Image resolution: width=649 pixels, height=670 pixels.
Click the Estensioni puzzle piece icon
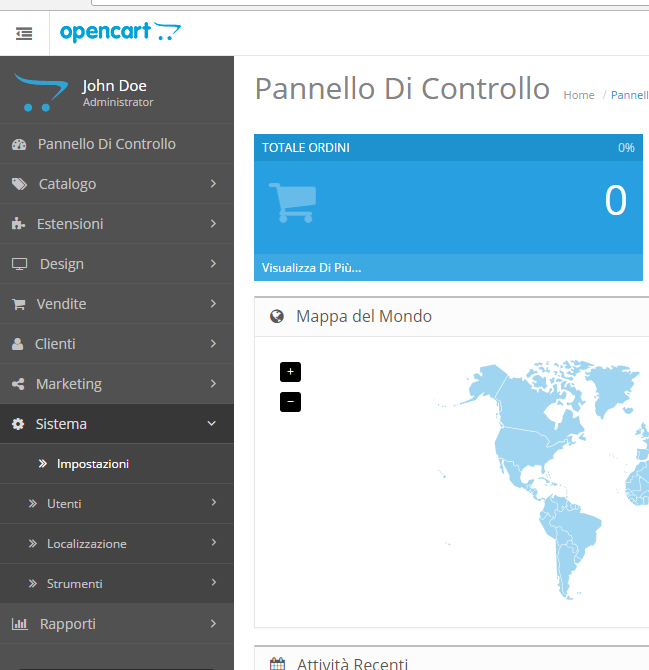point(18,224)
